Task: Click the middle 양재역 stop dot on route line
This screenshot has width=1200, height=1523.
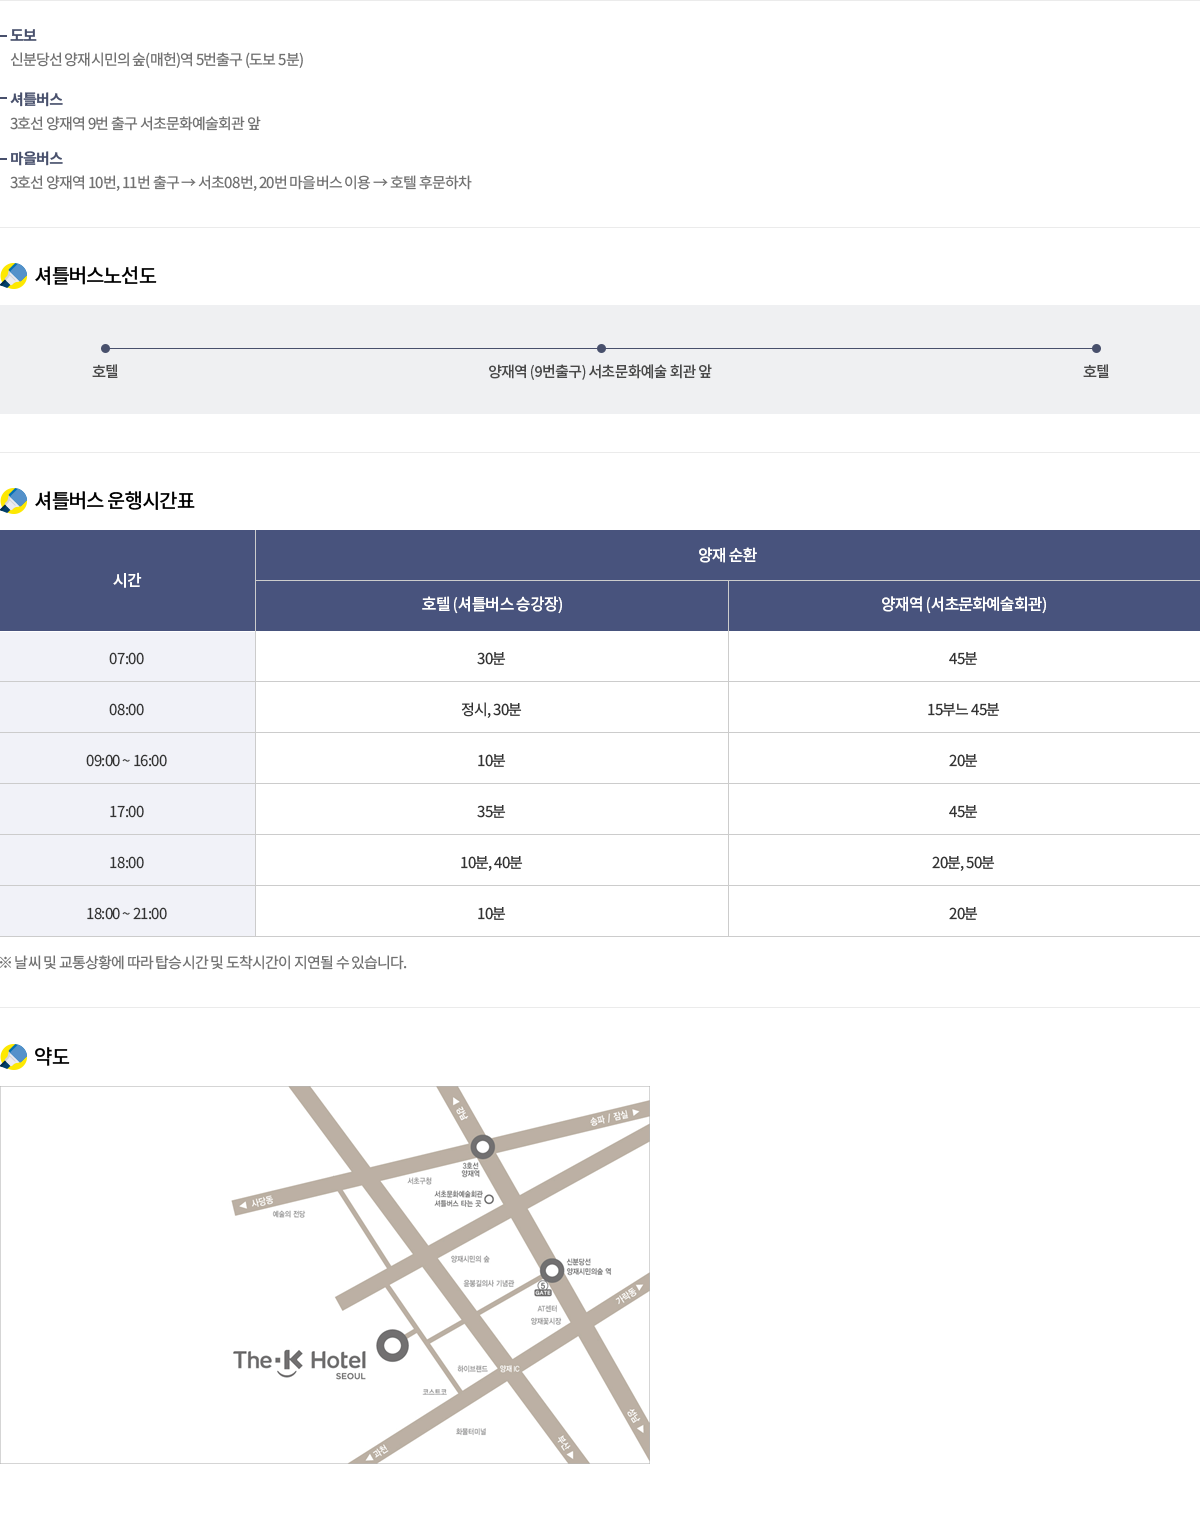Action: pos(601,349)
